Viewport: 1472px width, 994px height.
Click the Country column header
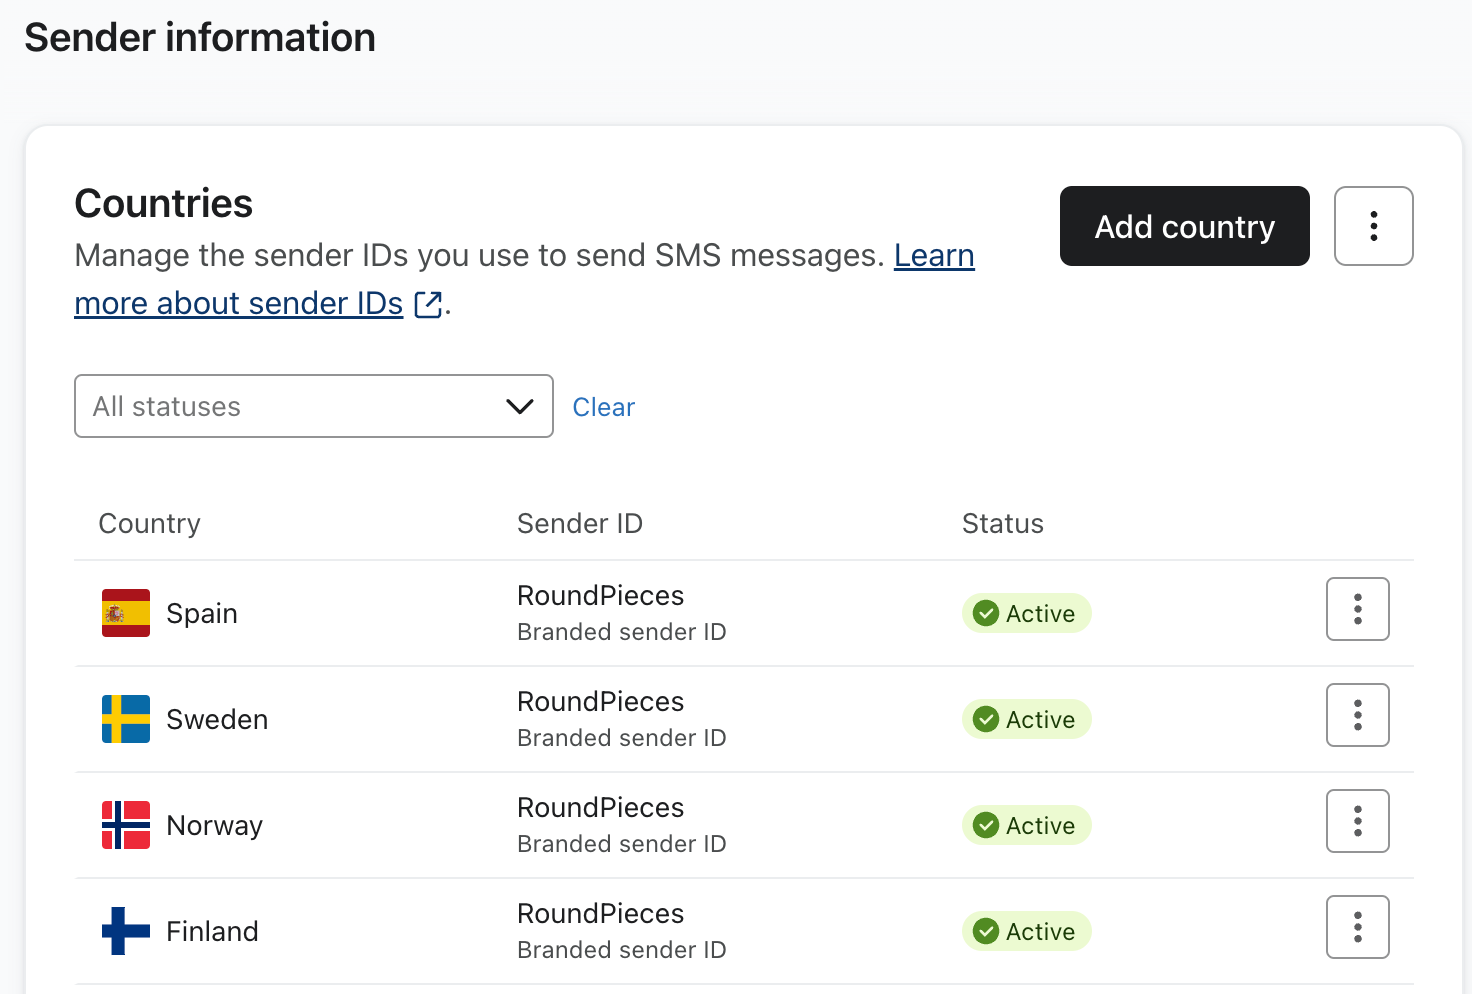(x=149, y=523)
